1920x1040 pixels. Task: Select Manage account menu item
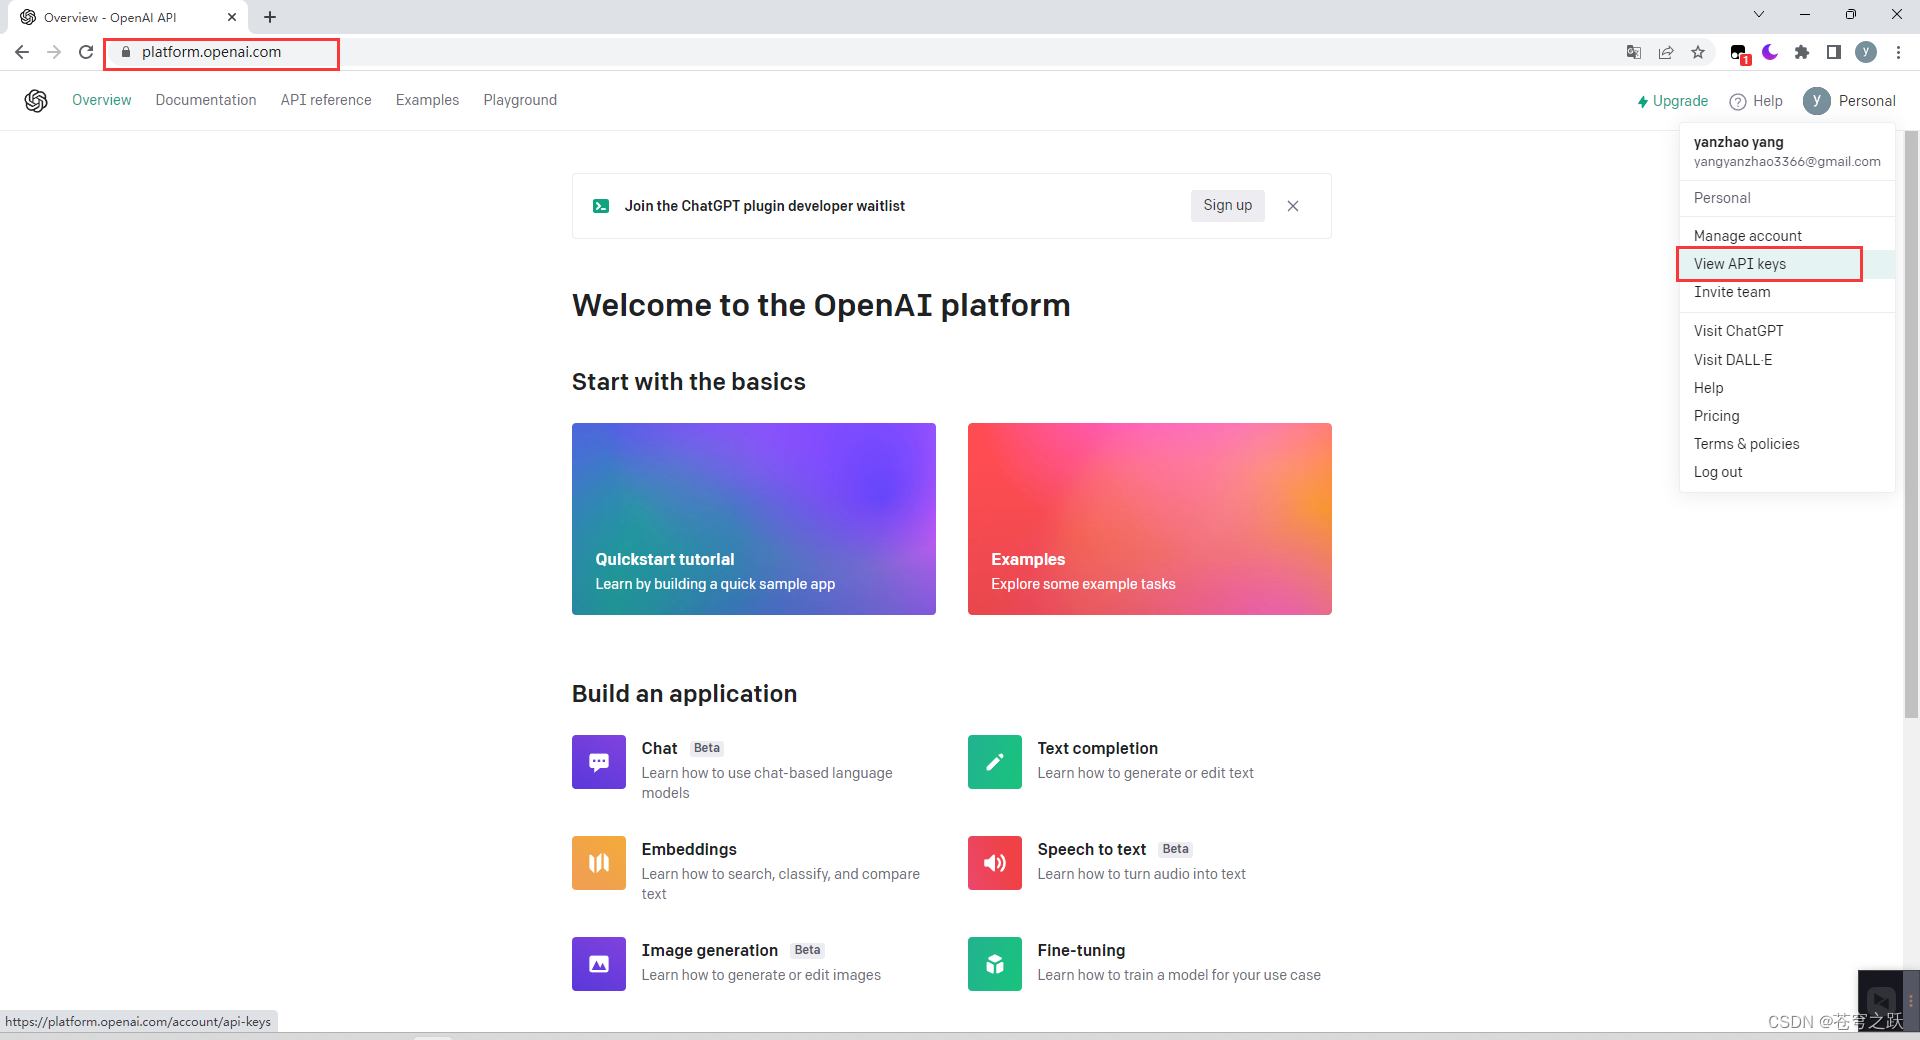click(1787, 236)
